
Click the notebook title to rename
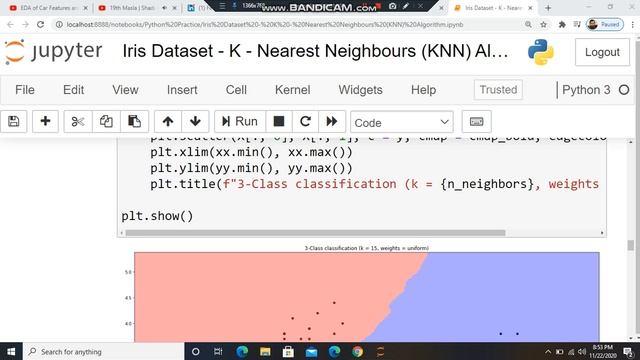(x=315, y=51)
